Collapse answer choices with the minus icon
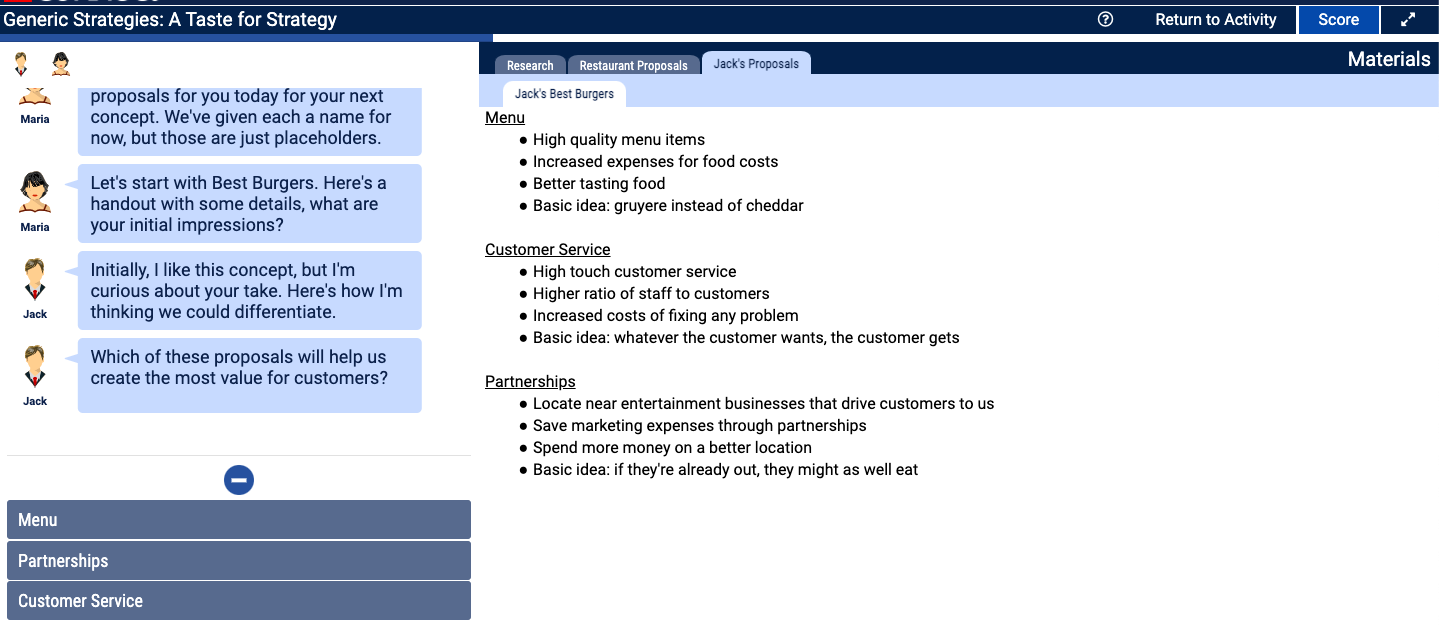The width and height of the screenshot is (1439, 628). (239, 480)
